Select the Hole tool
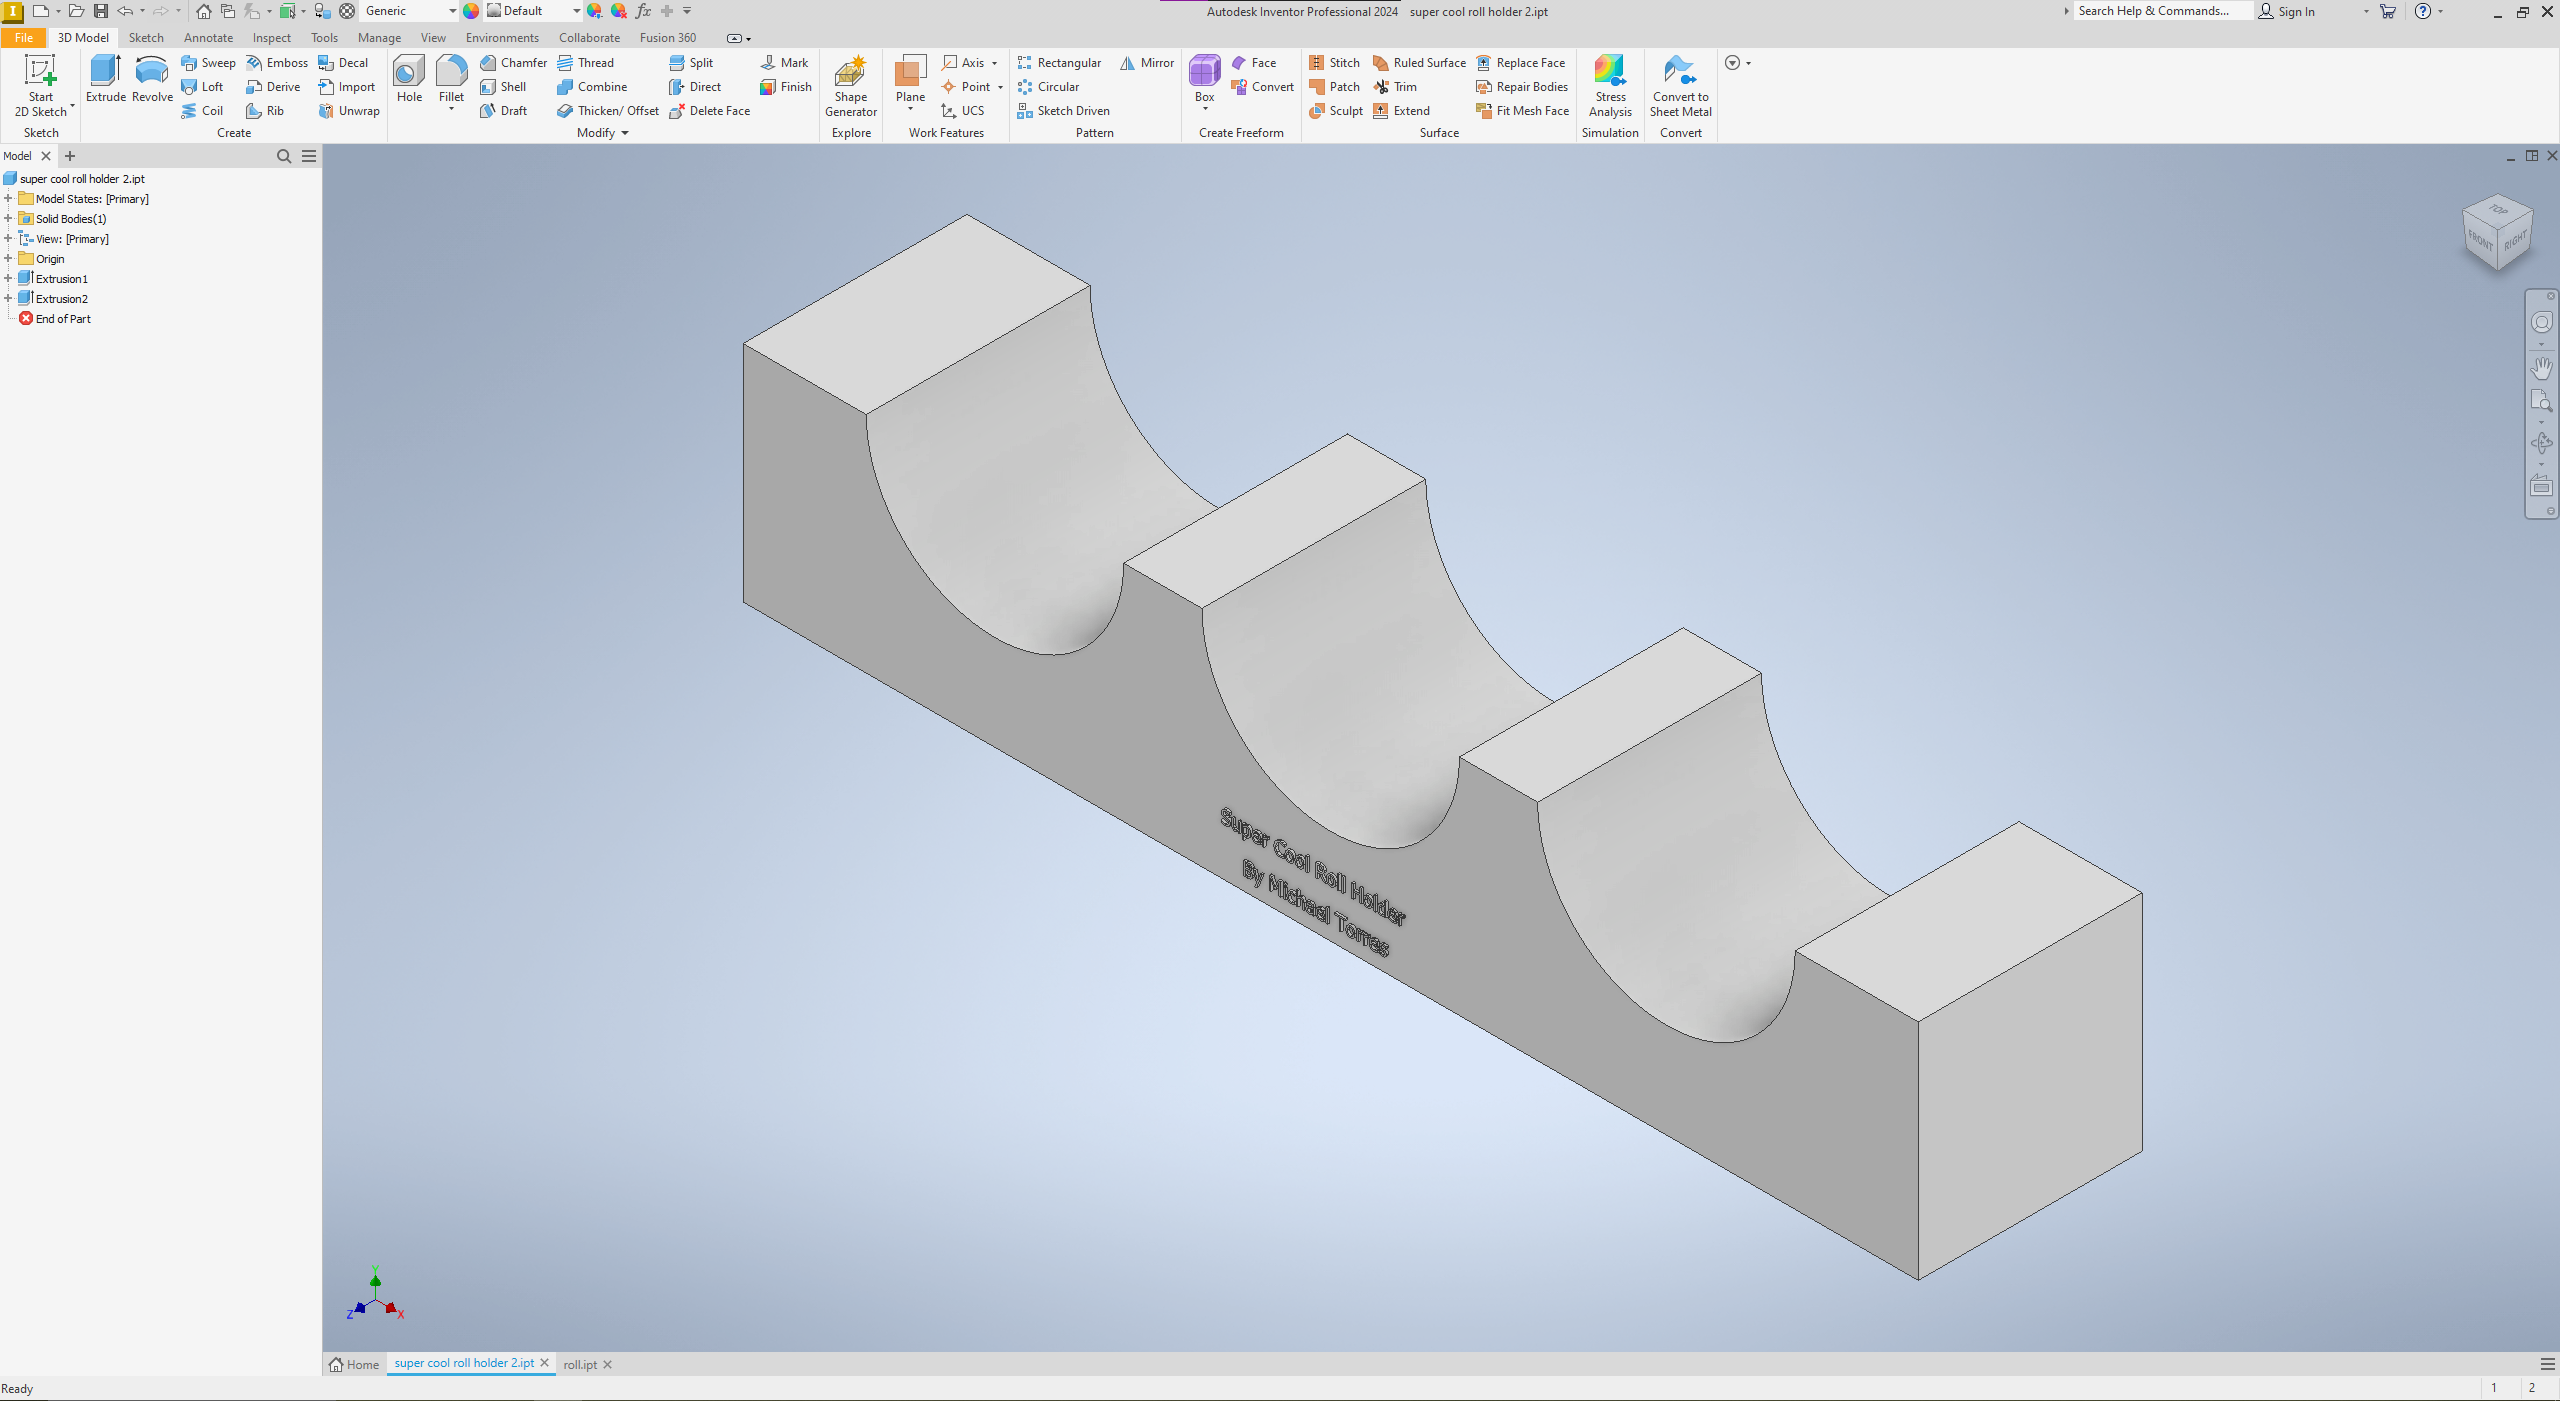Image resolution: width=2560 pixels, height=1401 pixels. tap(409, 79)
